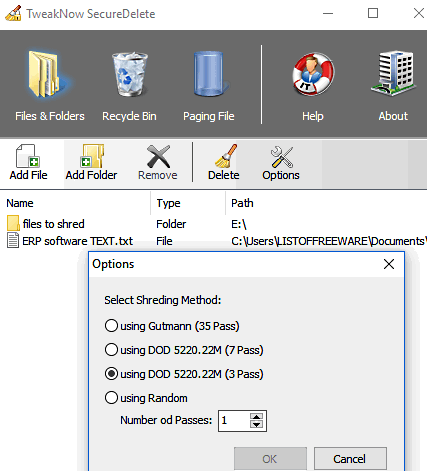Decrease the number of passes with down arrow
The image size is (427, 471).
[x=256, y=425]
